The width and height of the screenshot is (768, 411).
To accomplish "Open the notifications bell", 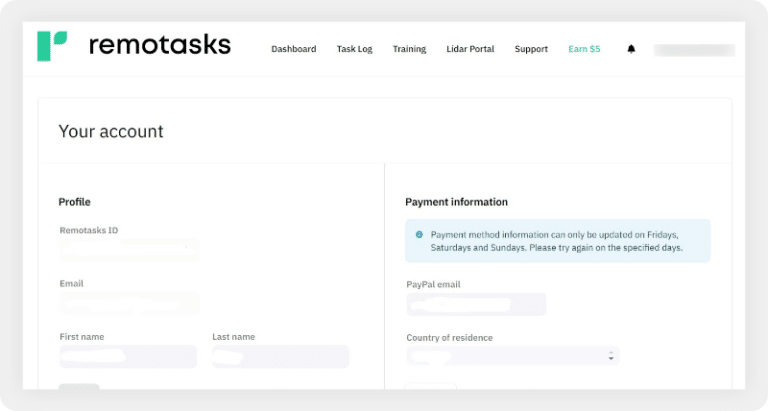I will point(631,49).
